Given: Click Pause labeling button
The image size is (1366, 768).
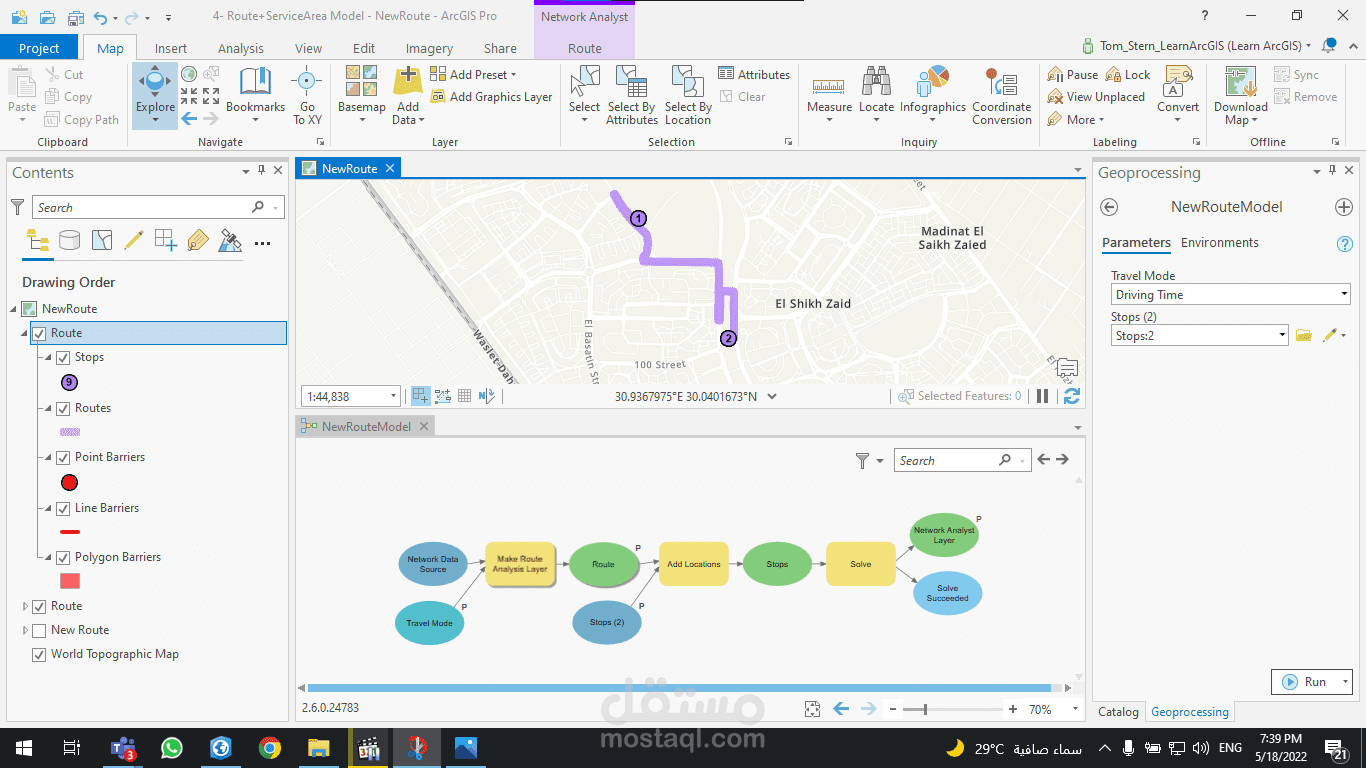Looking at the screenshot, I should coord(1072,74).
